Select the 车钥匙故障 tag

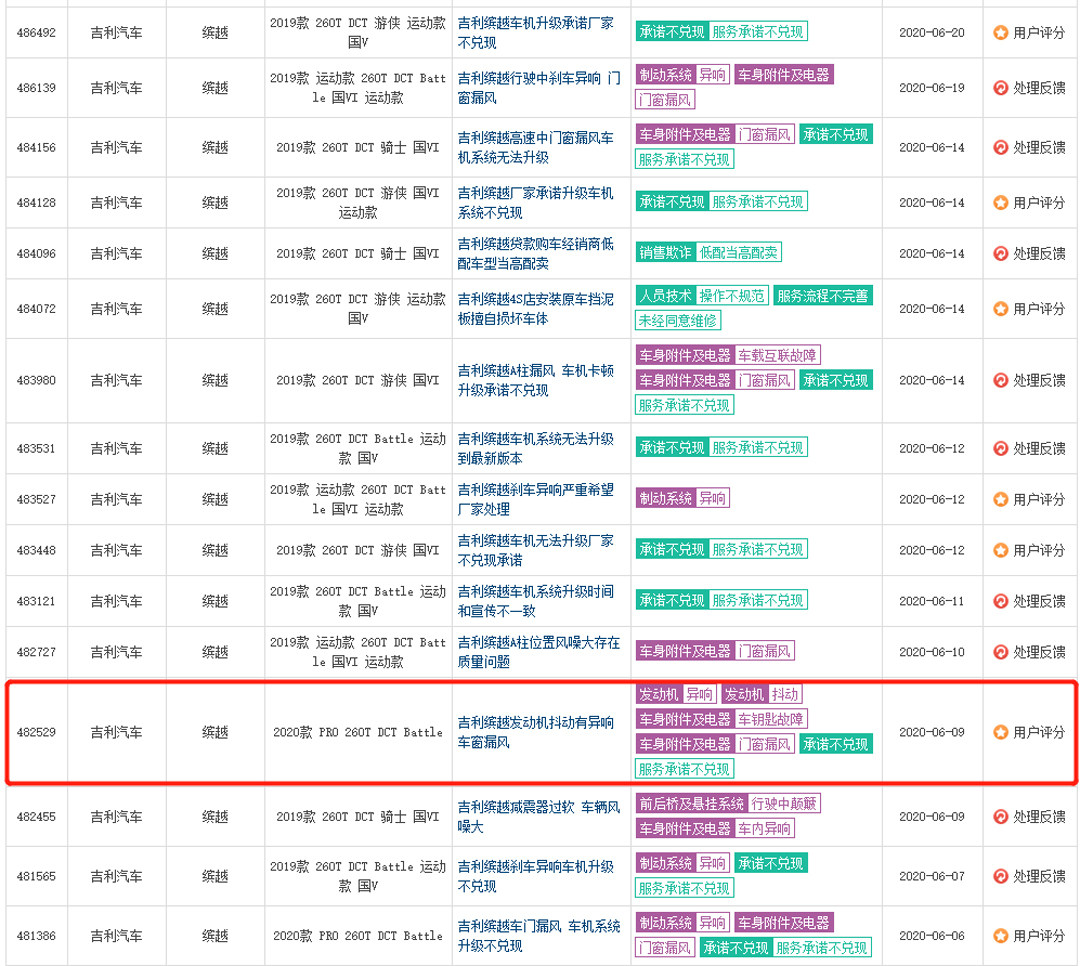[x=771, y=719]
